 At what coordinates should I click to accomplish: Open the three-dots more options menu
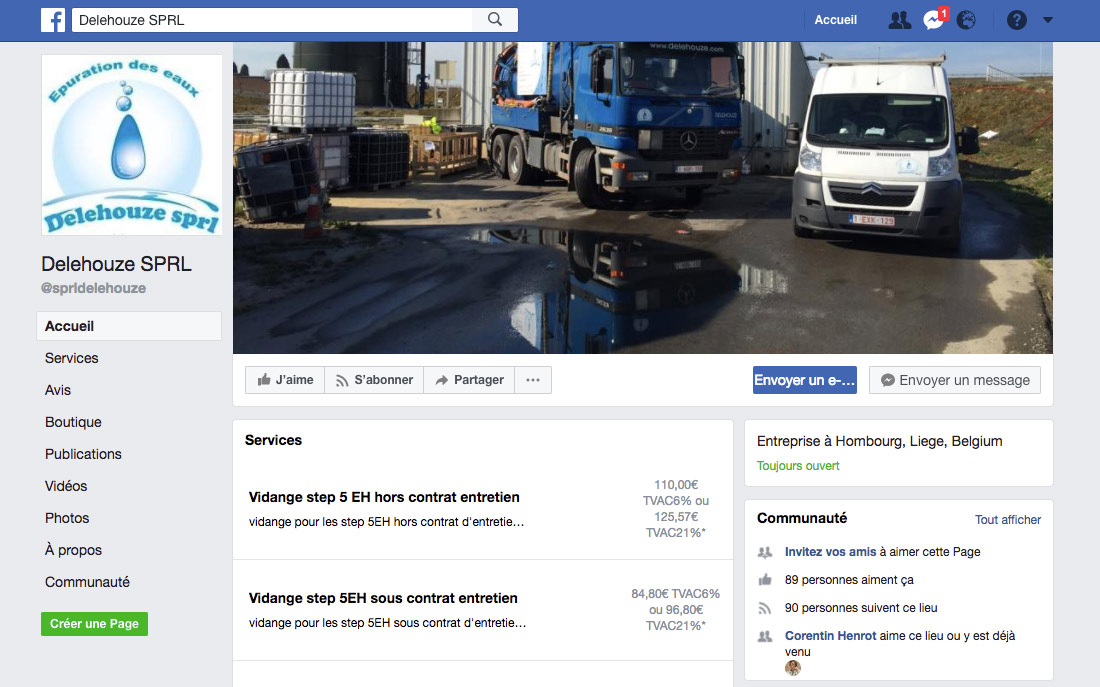(533, 380)
